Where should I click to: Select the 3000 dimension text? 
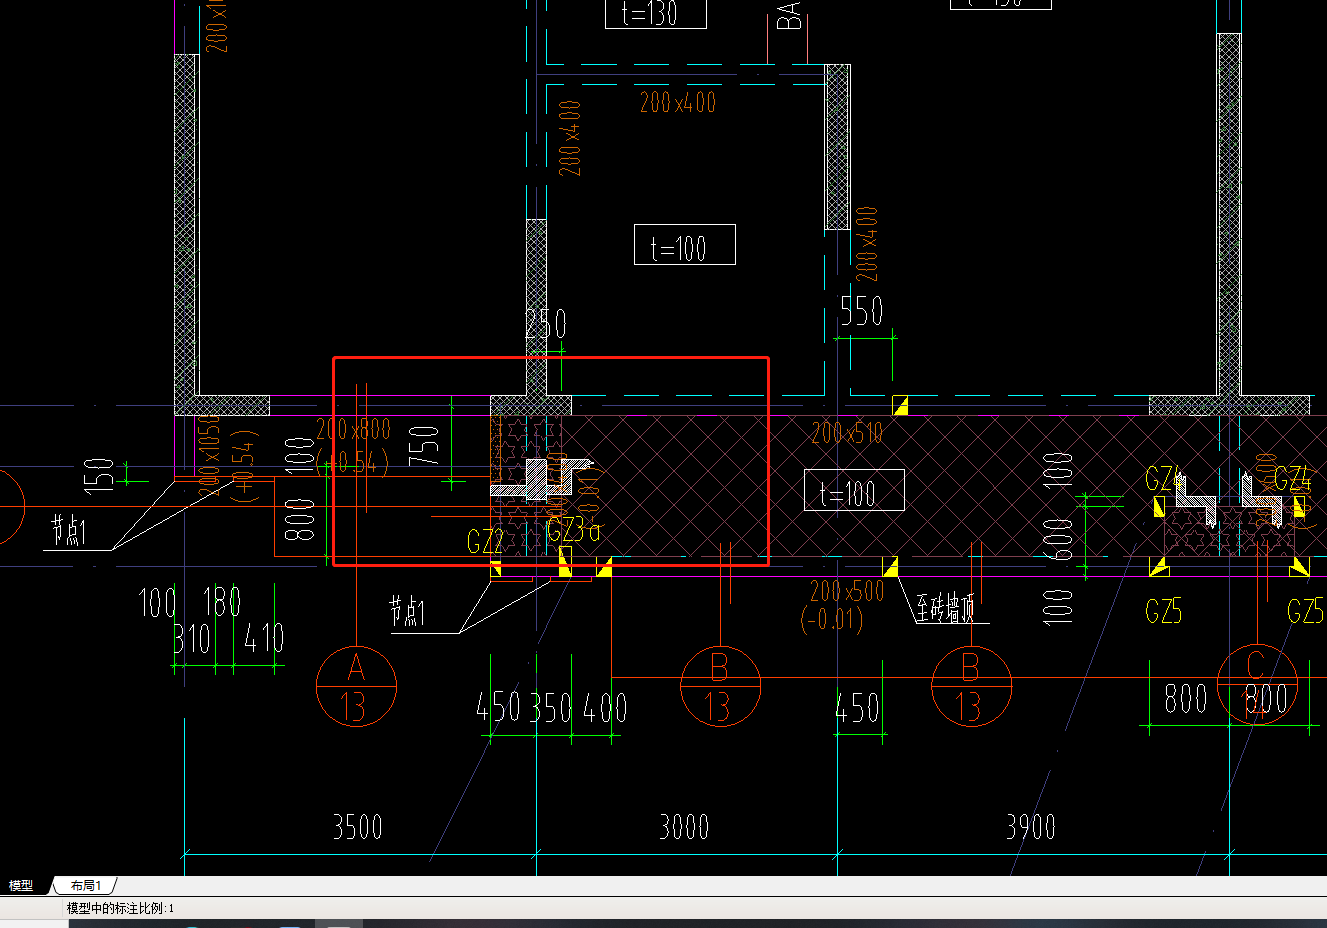pos(684,827)
